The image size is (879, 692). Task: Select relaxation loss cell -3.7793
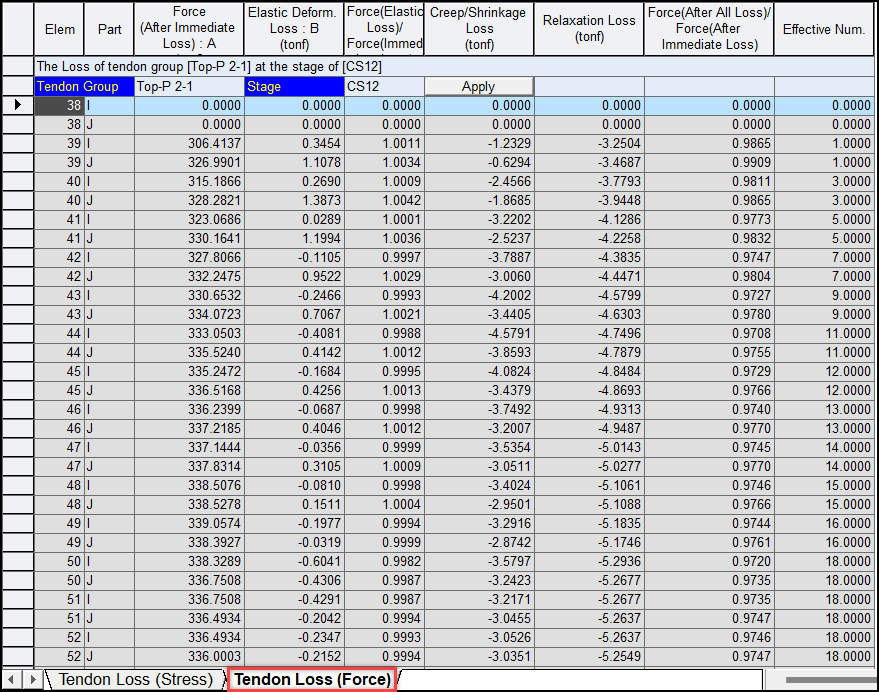(x=589, y=181)
